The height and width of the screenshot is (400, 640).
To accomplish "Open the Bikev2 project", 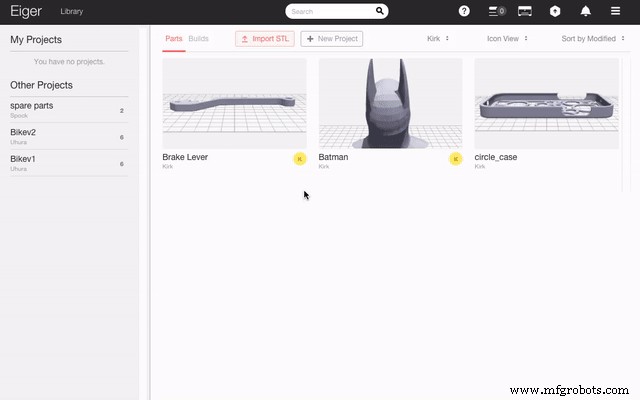I will click(x=69, y=136).
